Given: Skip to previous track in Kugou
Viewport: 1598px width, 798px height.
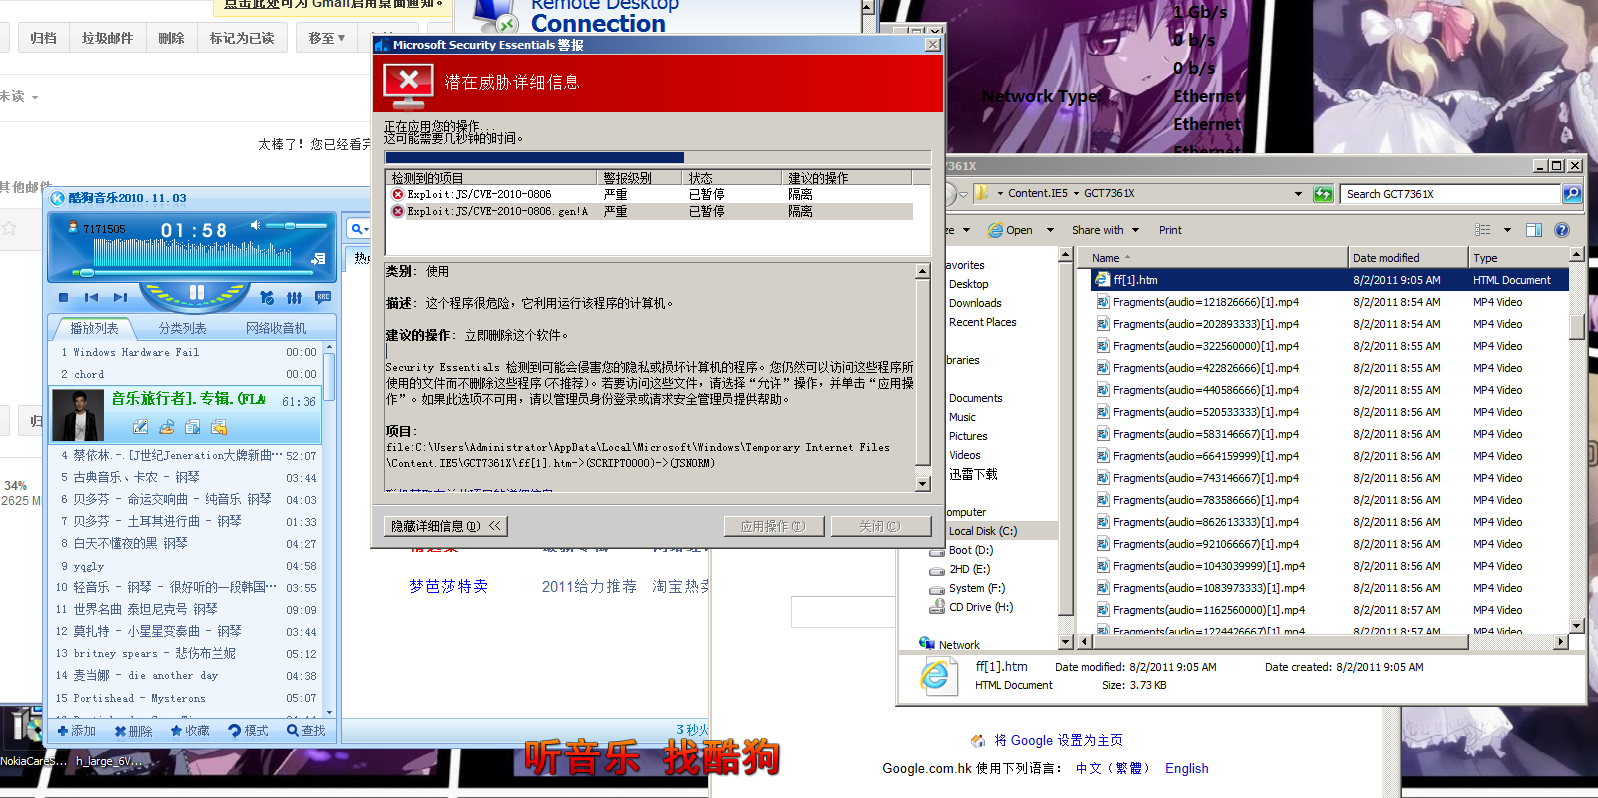Looking at the screenshot, I should click(91, 297).
